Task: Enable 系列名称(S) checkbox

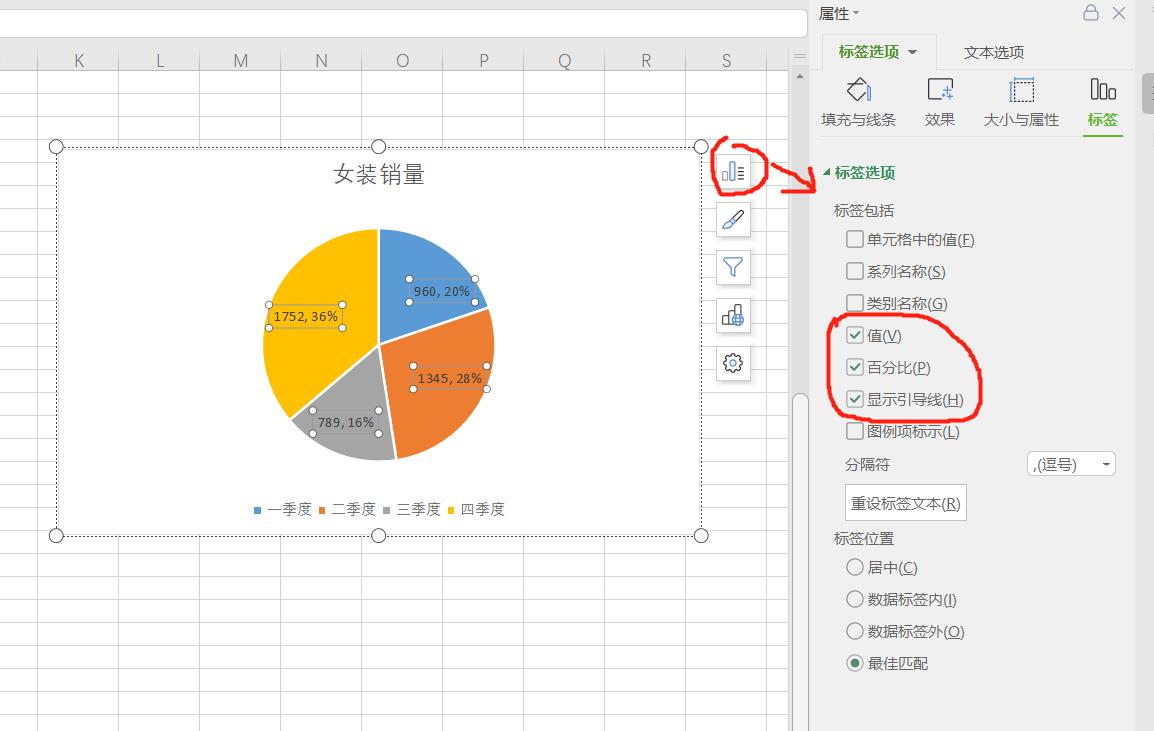Action: click(854, 272)
